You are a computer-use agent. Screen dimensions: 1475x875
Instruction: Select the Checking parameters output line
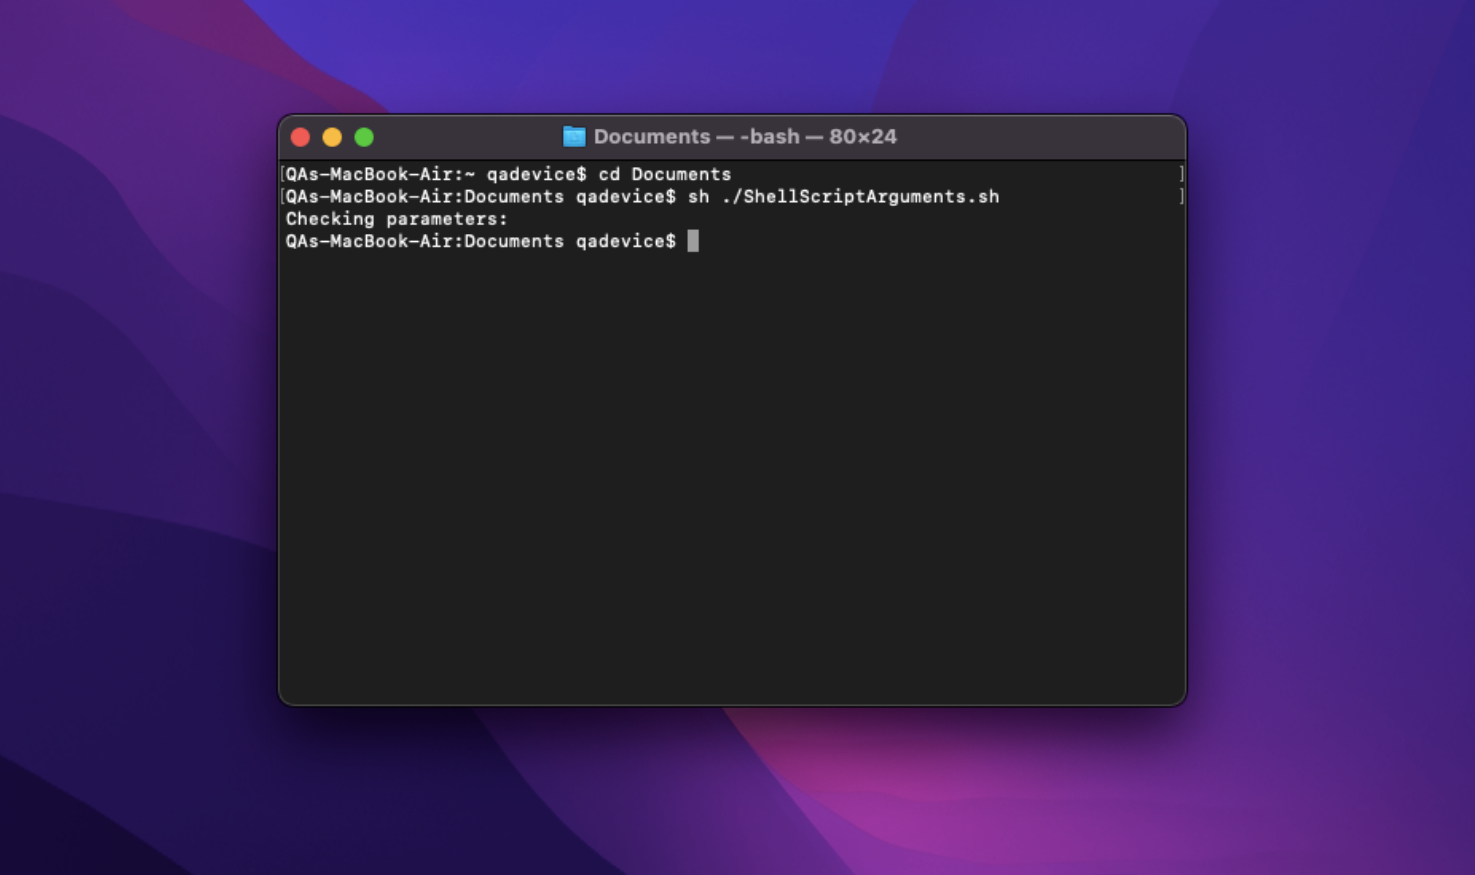(x=396, y=219)
